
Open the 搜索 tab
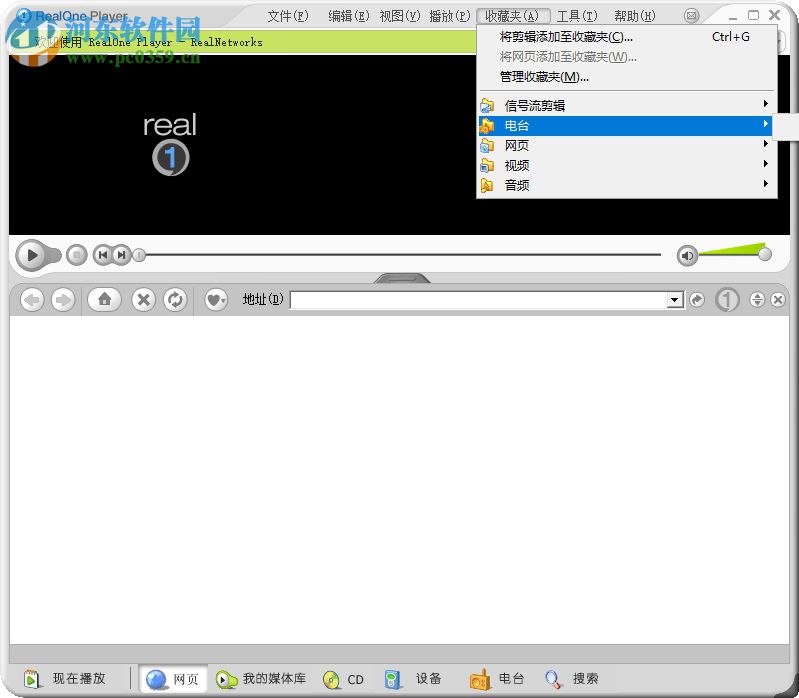pyautogui.click(x=572, y=679)
